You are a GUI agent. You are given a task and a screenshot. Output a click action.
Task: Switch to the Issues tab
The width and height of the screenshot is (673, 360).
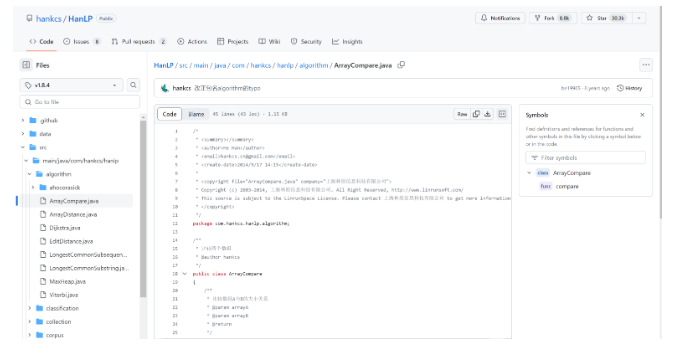(x=82, y=42)
